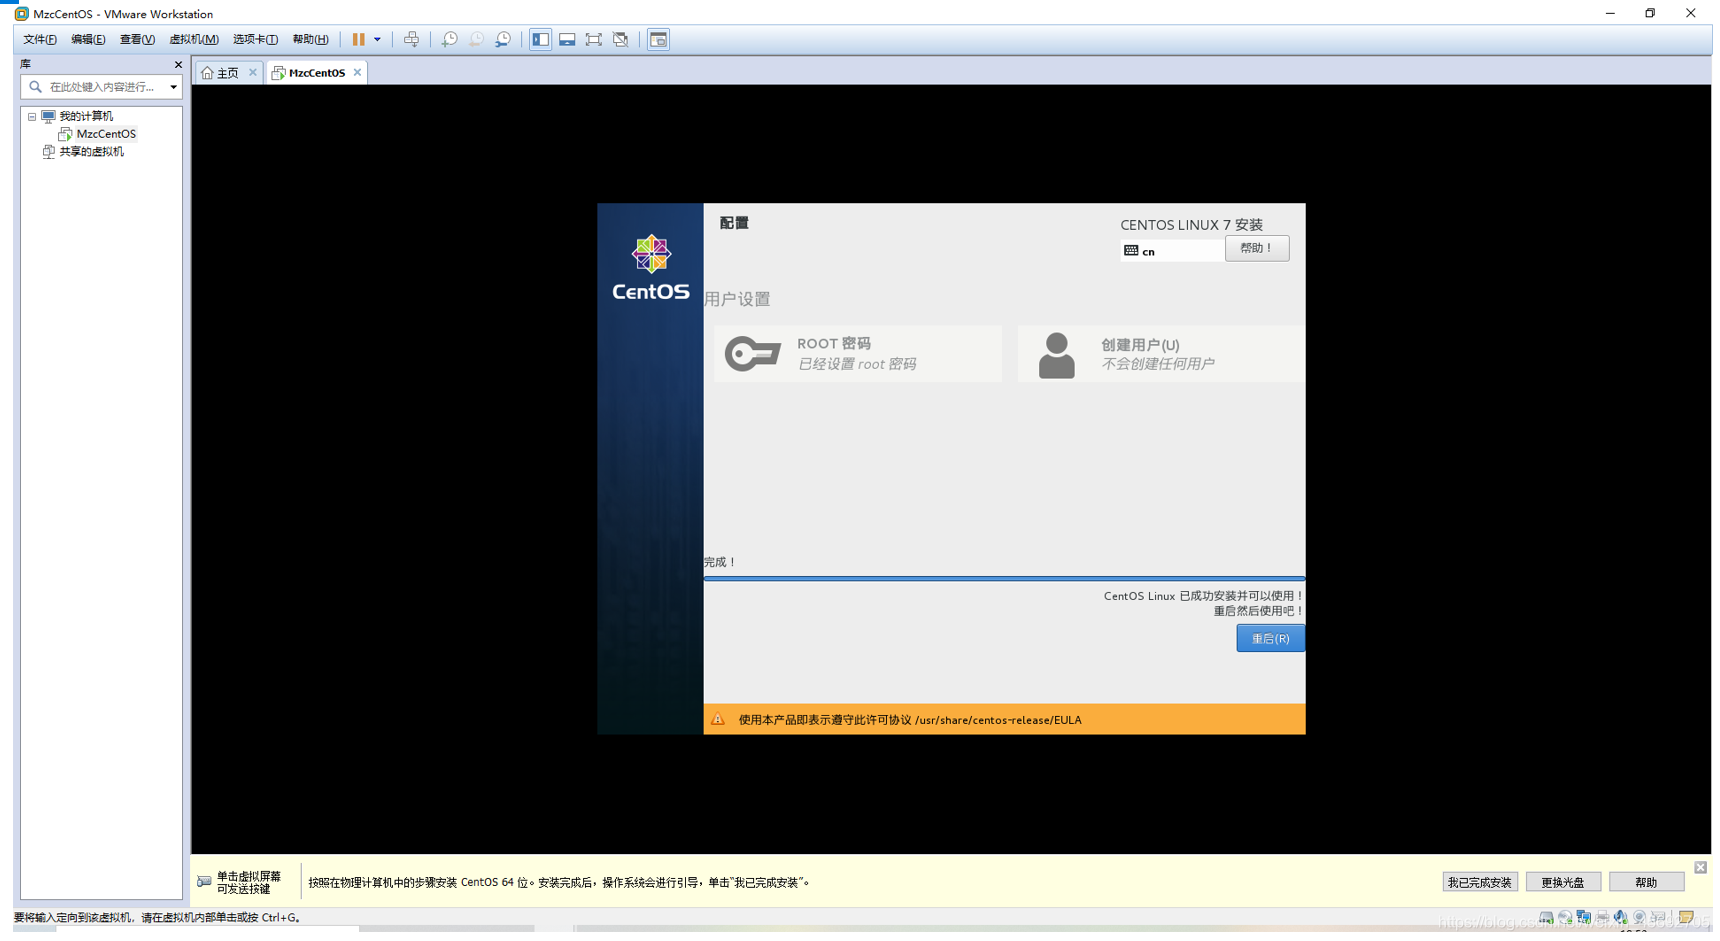
Task: Click the webcam device status icon
Action: (1639, 917)
